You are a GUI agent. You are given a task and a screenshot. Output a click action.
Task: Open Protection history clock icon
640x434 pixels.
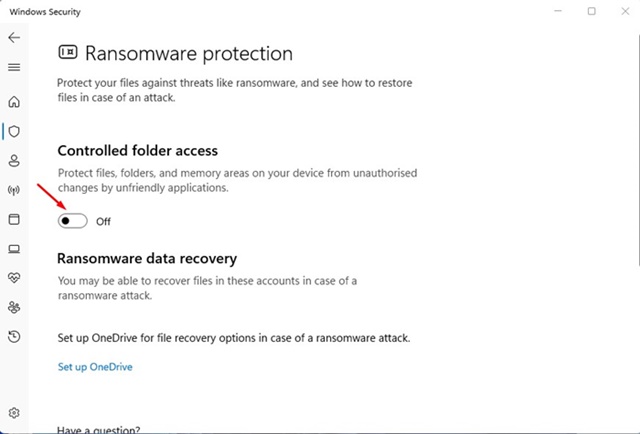(x=14, y=337)
